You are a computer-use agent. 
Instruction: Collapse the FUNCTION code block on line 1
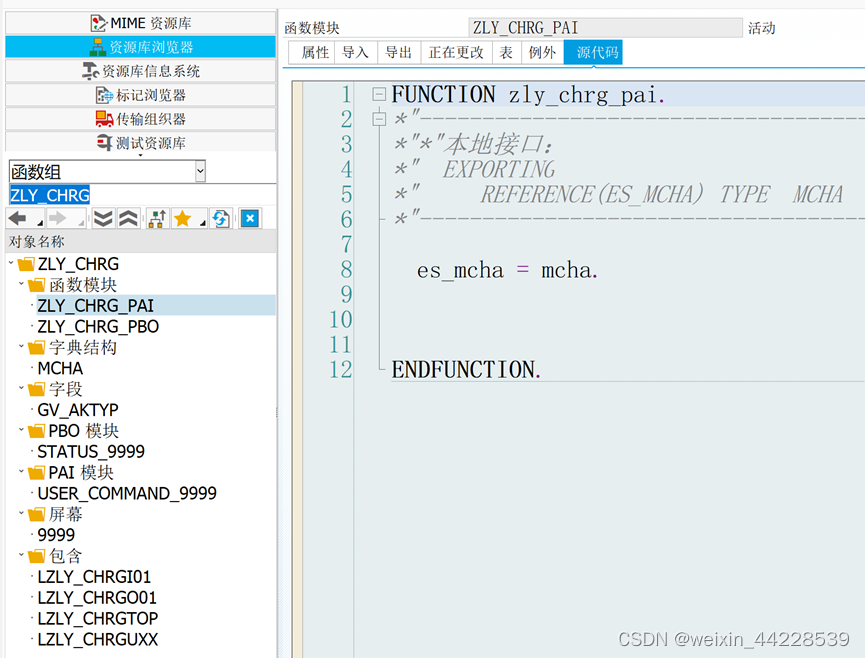[x=379, y=94]
